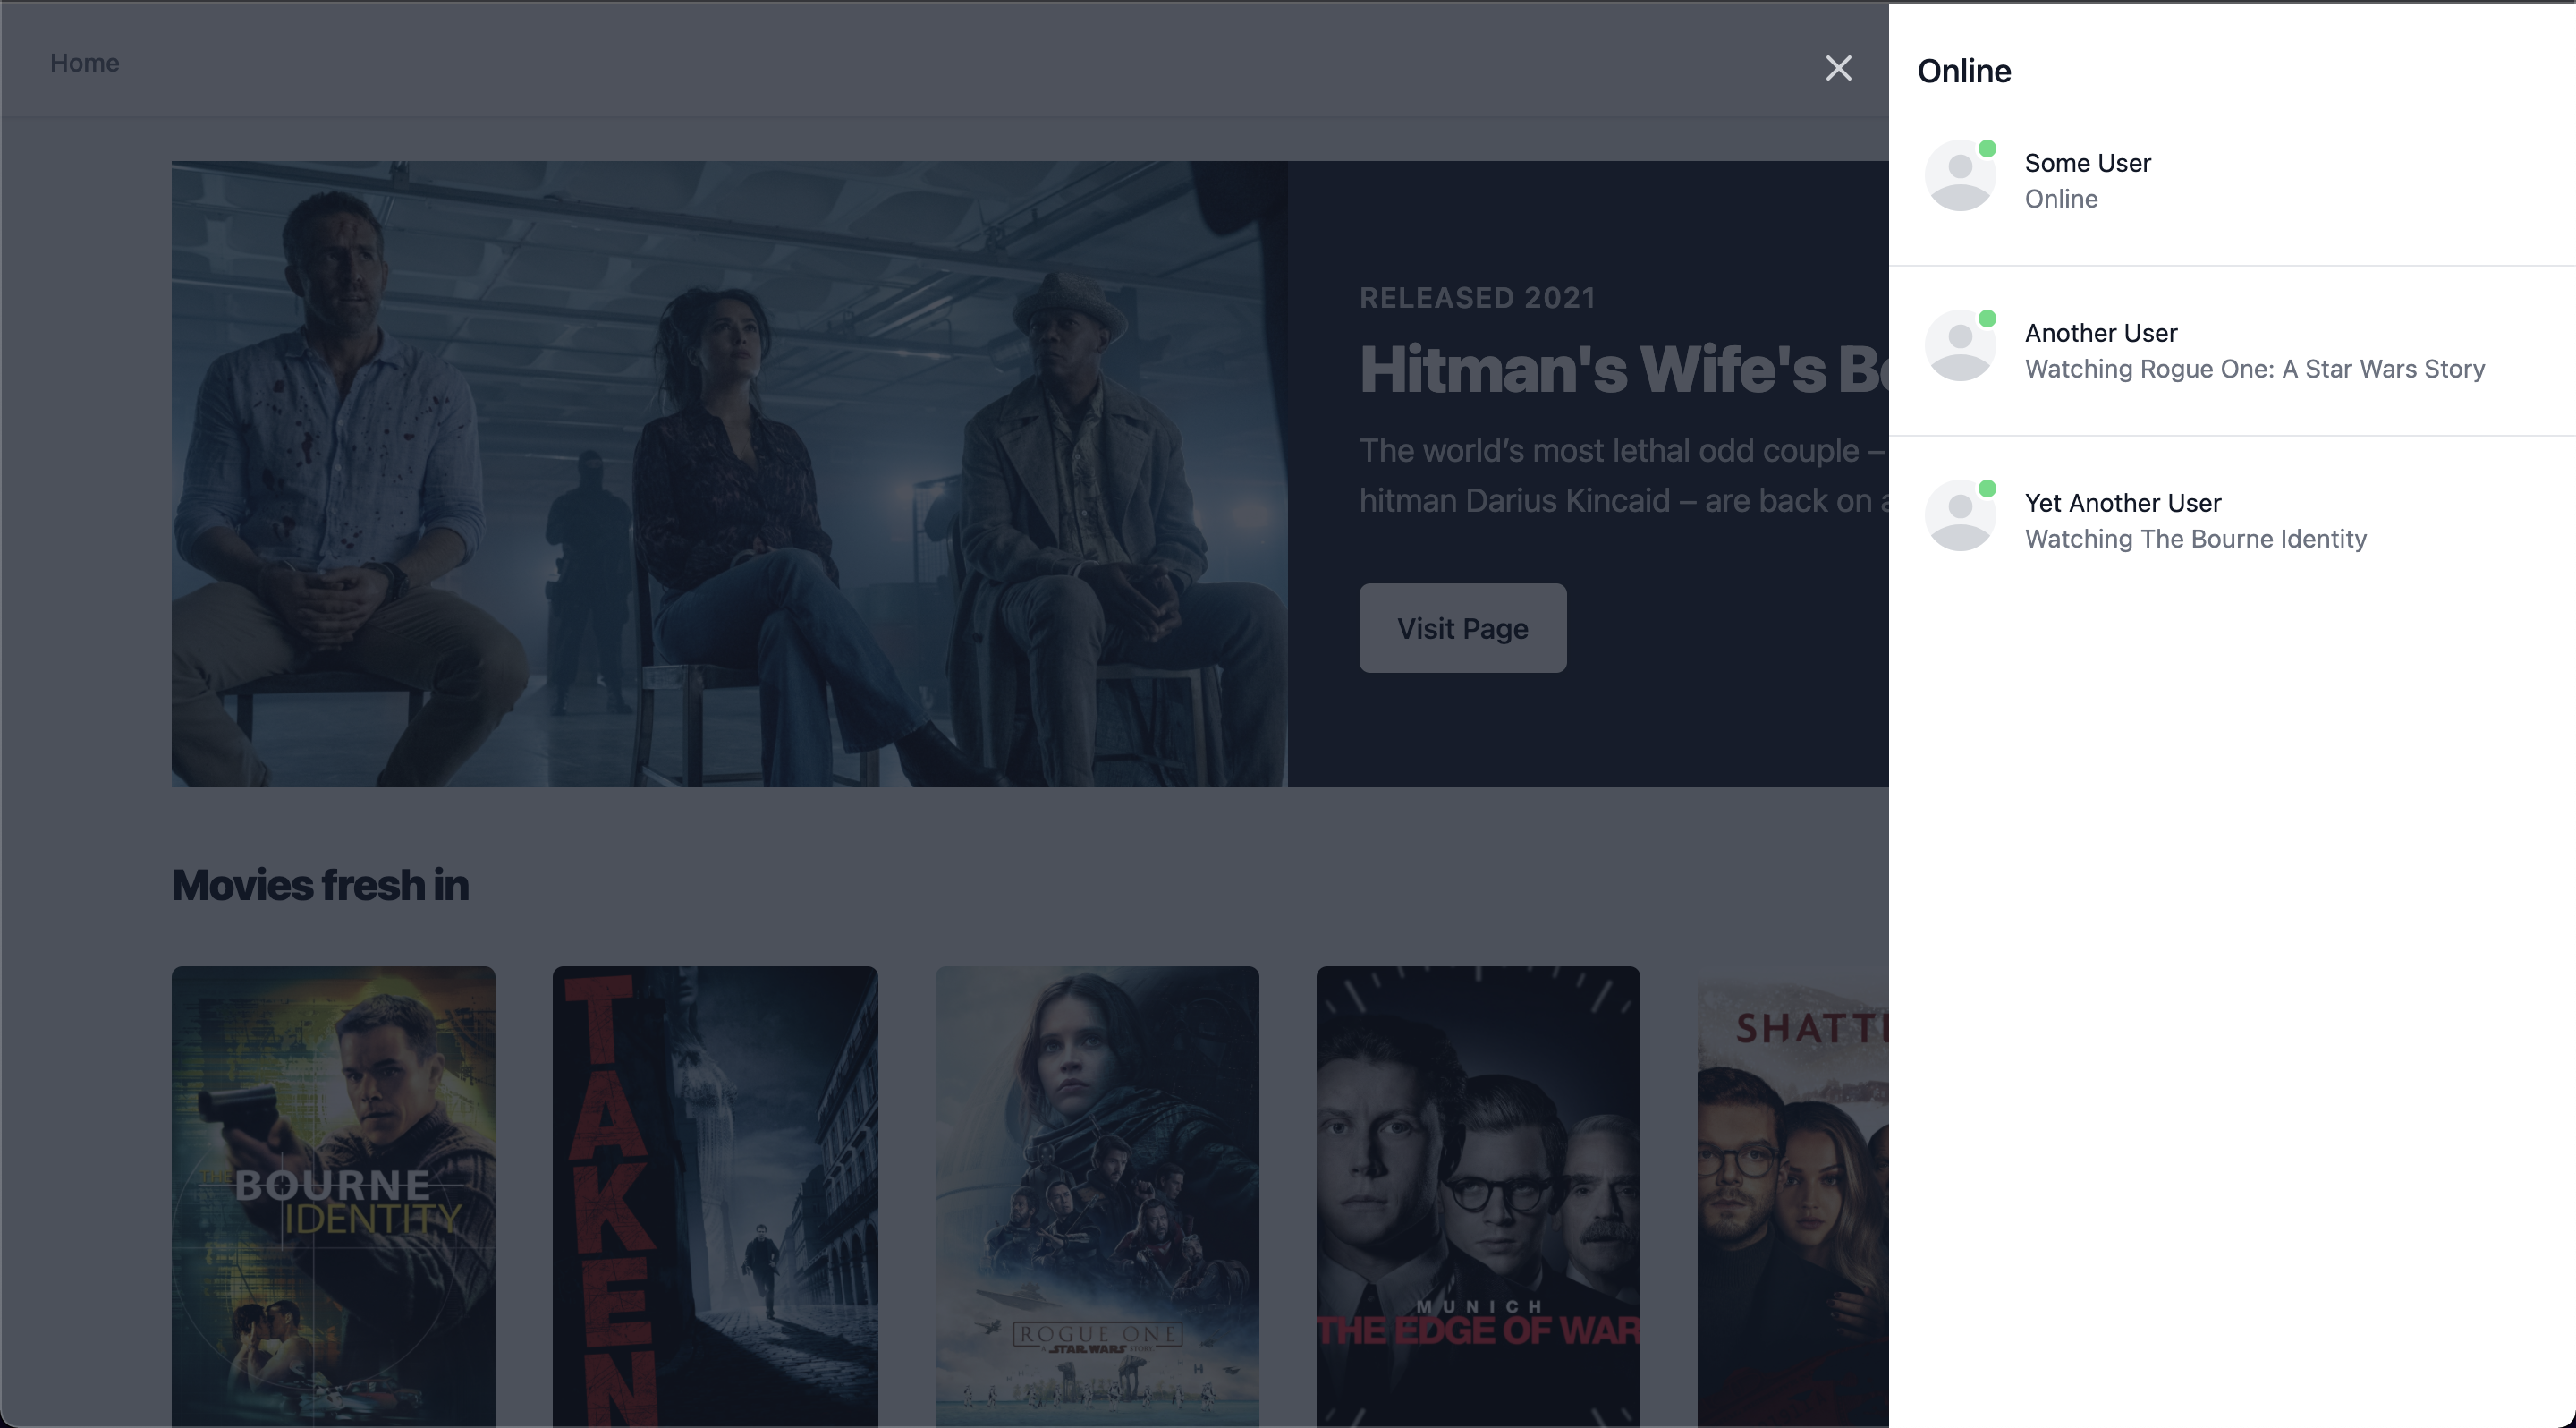
Task: Open the Taken movie poster
Action: tap(715, 1195)
